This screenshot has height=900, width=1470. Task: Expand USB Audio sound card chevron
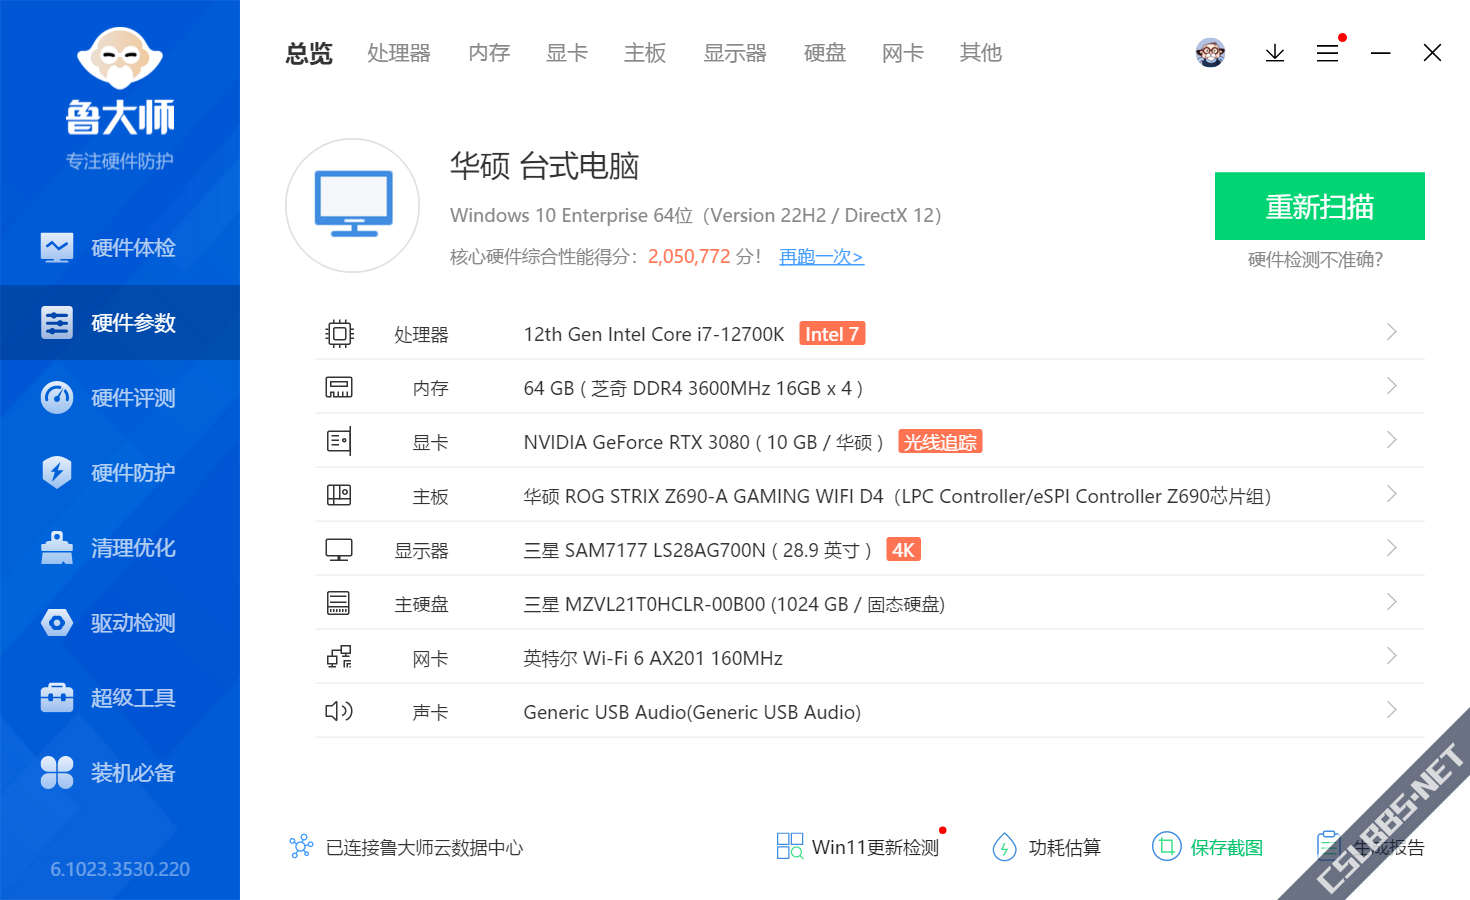click(x=1391, y=710)
